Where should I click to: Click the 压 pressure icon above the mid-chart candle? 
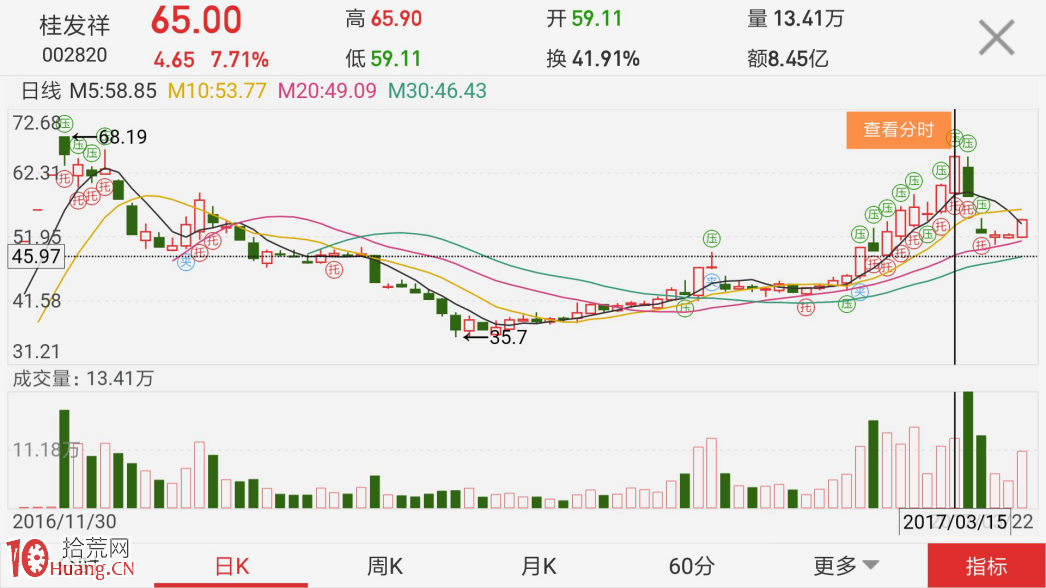click(711, 237)
